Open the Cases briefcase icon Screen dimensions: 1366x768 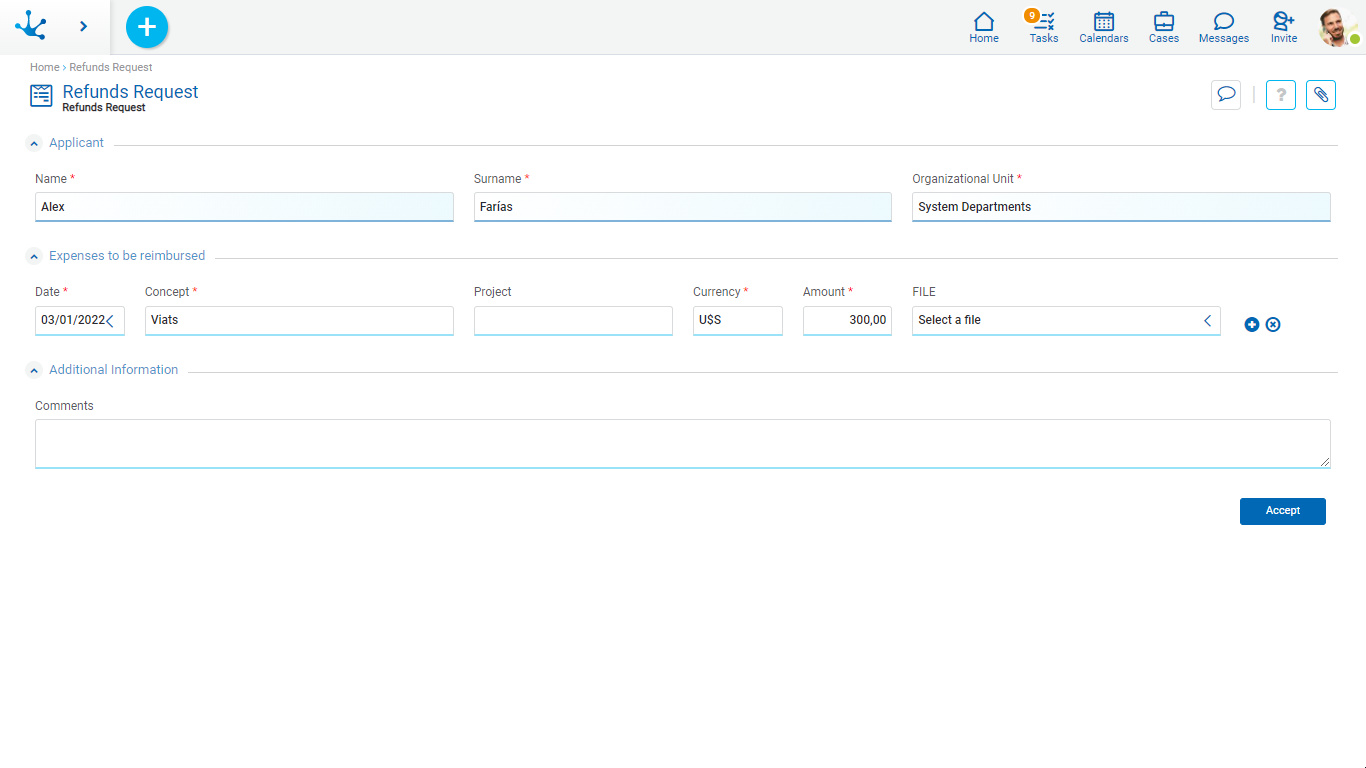(x=1164, y=27)
